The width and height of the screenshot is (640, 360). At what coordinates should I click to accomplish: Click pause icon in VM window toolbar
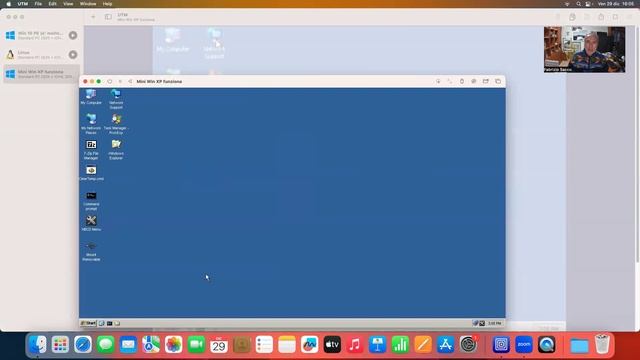tap(120, 82)
